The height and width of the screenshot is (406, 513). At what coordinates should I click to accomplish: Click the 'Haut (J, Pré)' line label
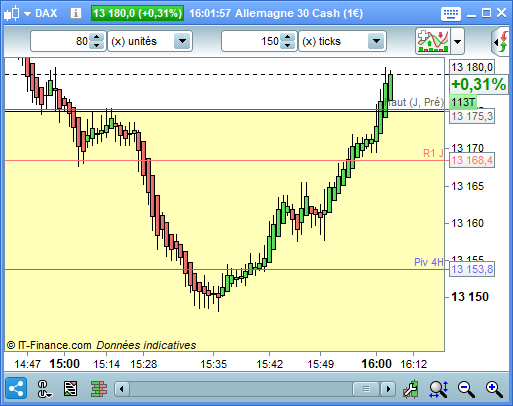coord(414,102)
